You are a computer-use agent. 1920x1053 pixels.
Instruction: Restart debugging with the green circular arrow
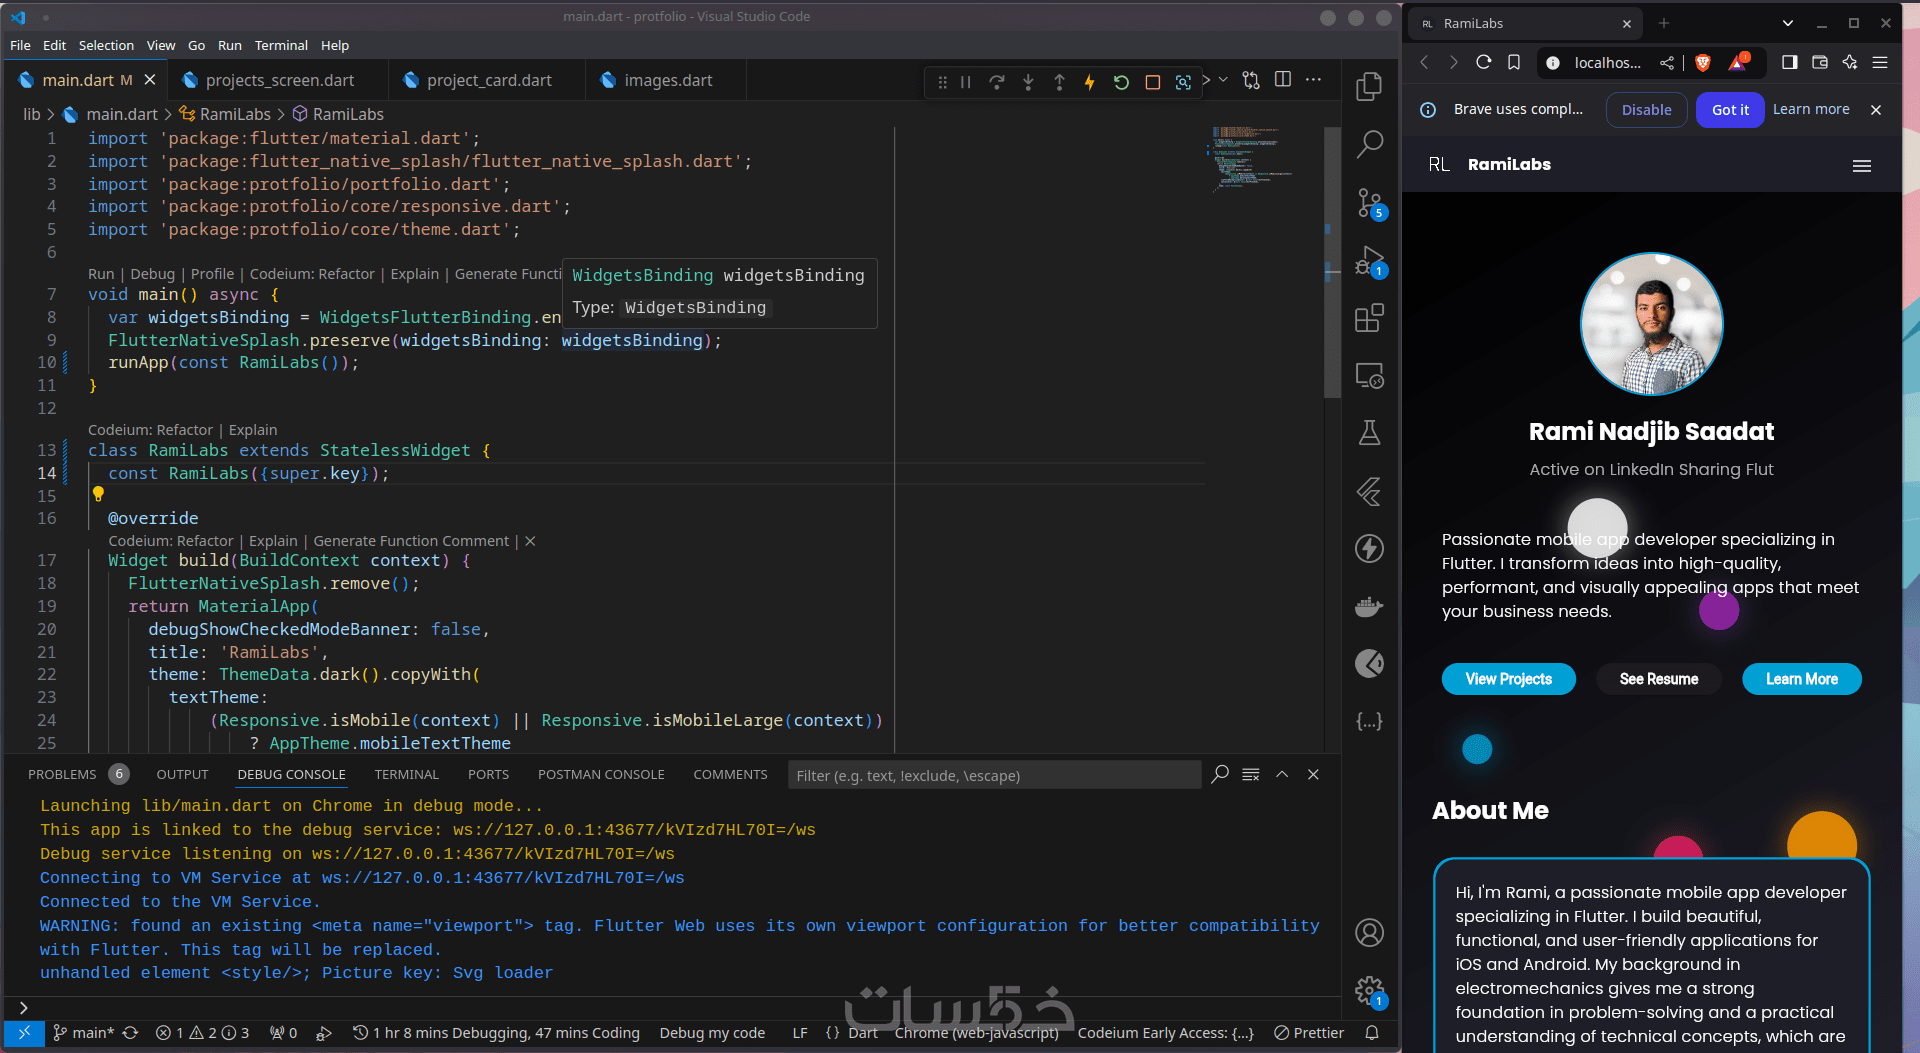point(1121,82)
